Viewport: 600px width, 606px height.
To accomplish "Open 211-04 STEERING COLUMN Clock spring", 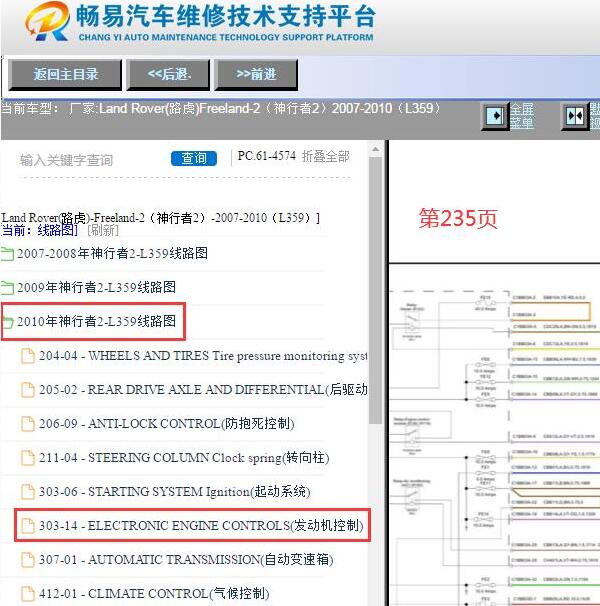I will click(x=184, y=458).
